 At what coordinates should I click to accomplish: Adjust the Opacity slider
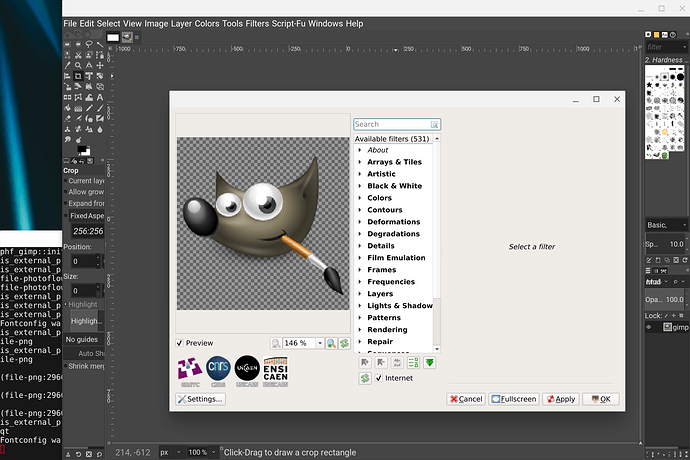coord(664,299)
